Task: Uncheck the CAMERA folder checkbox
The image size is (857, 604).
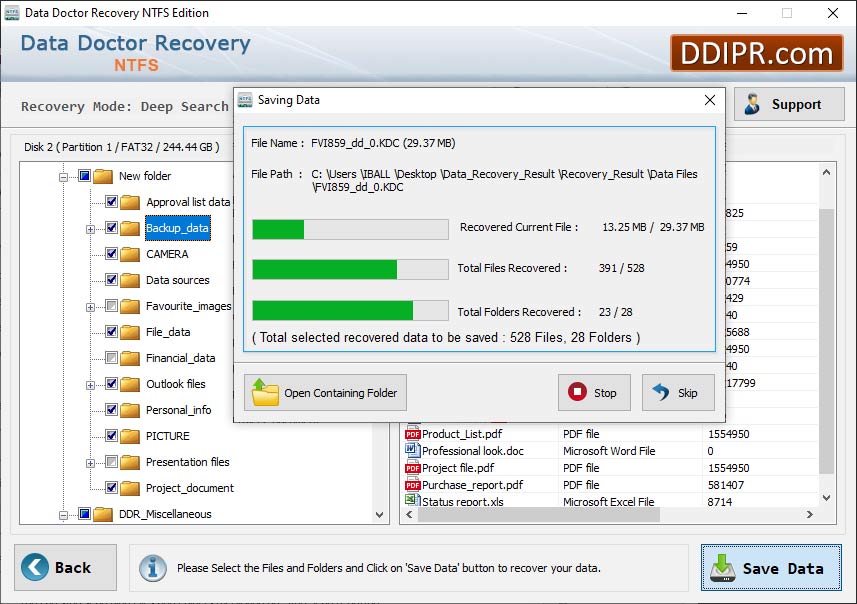Action: coord(111,254)
